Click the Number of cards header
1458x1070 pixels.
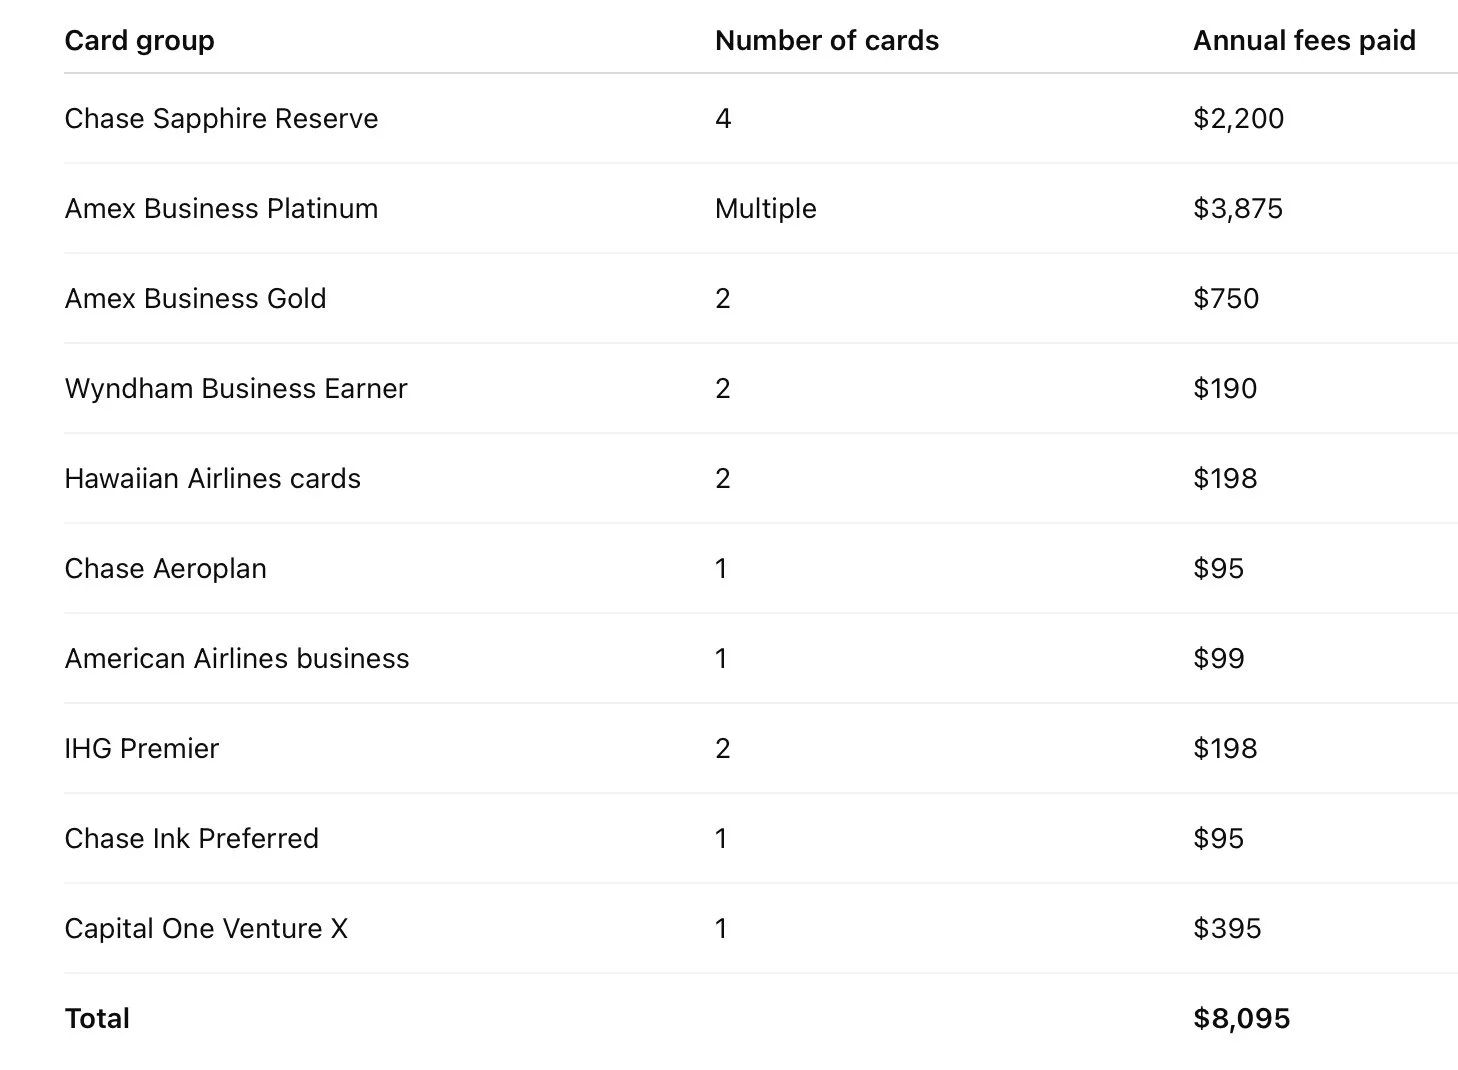coord(826,41)
